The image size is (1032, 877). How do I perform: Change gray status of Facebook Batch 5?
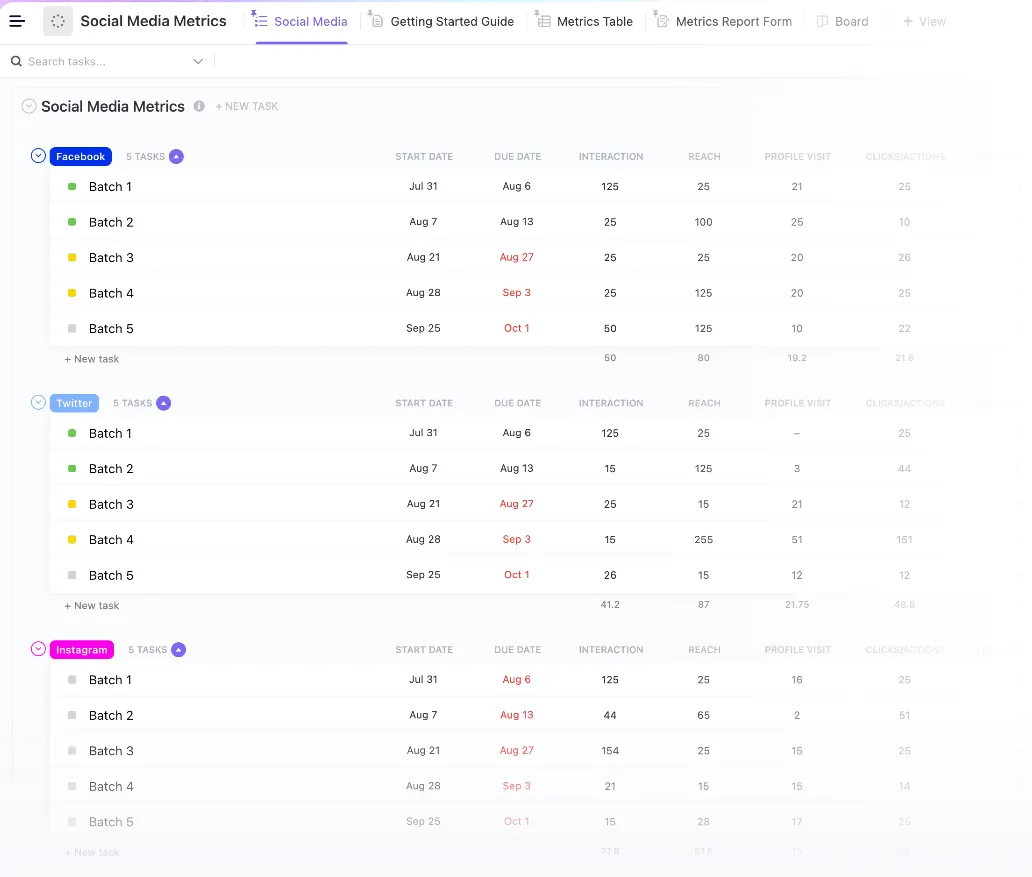coord(72,329)
